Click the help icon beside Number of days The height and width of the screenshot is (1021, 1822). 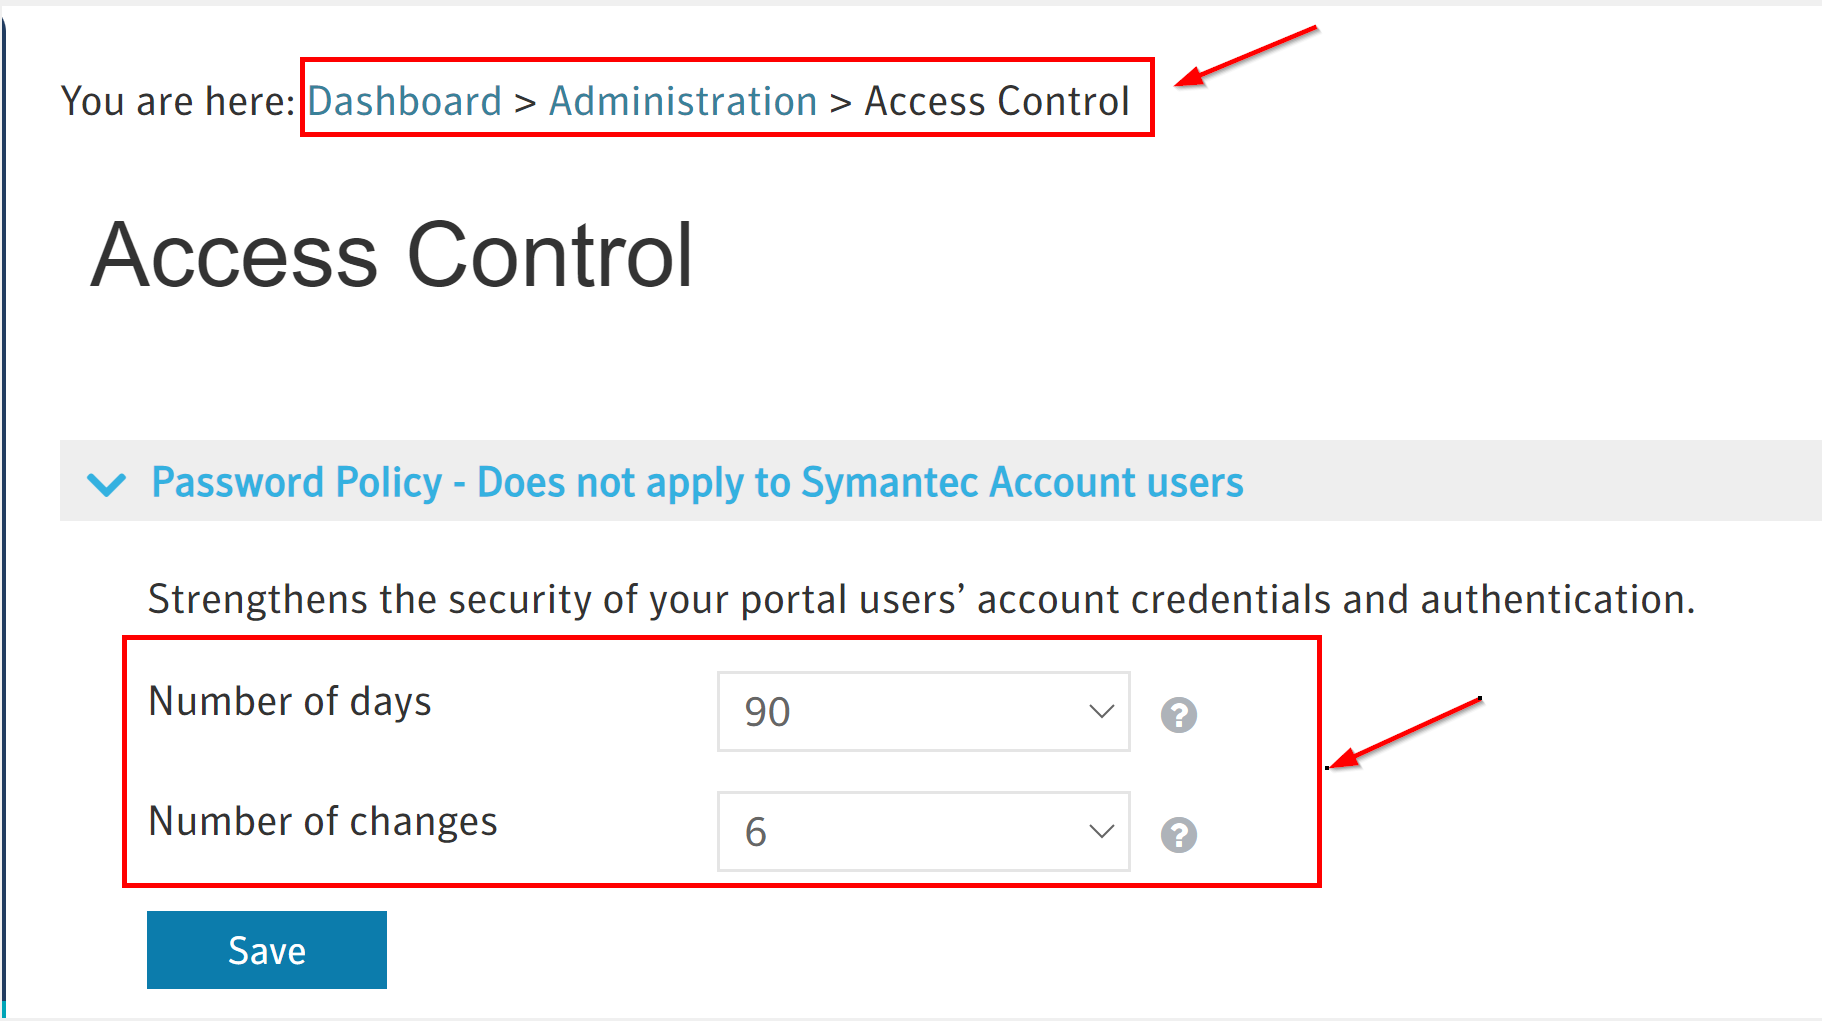tap(1178, 714)
